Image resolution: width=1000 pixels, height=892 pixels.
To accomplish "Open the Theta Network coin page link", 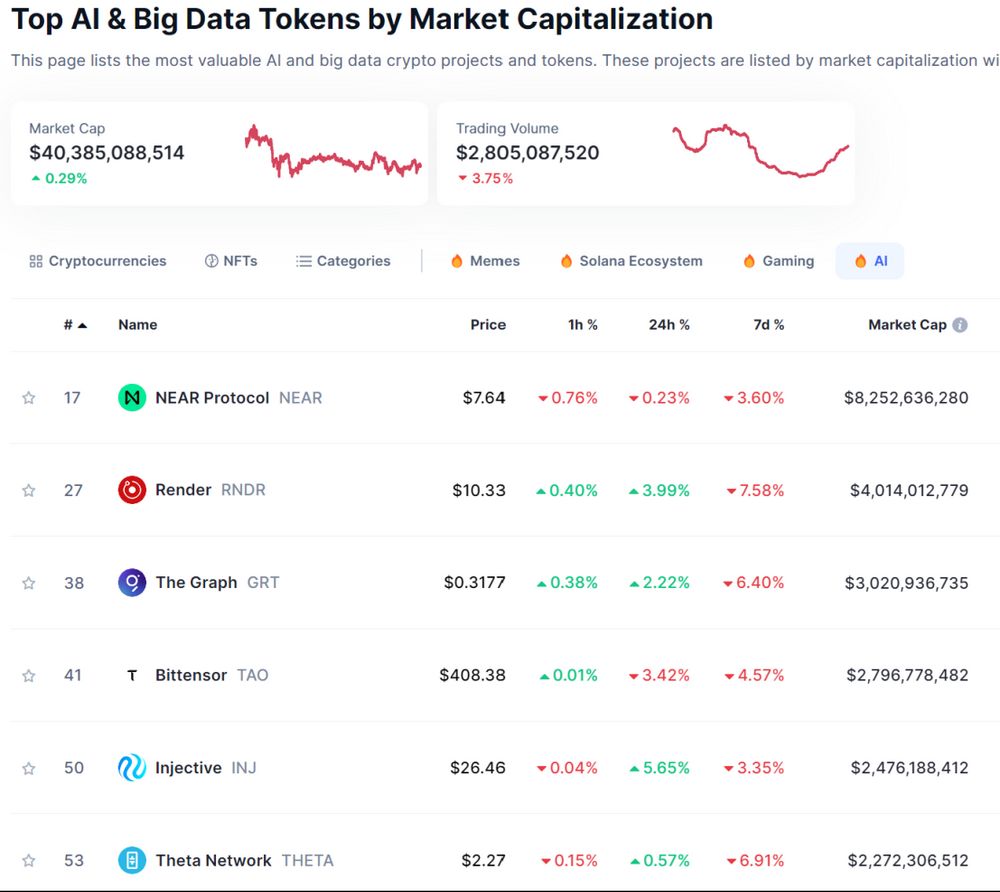I will point(213,860).
